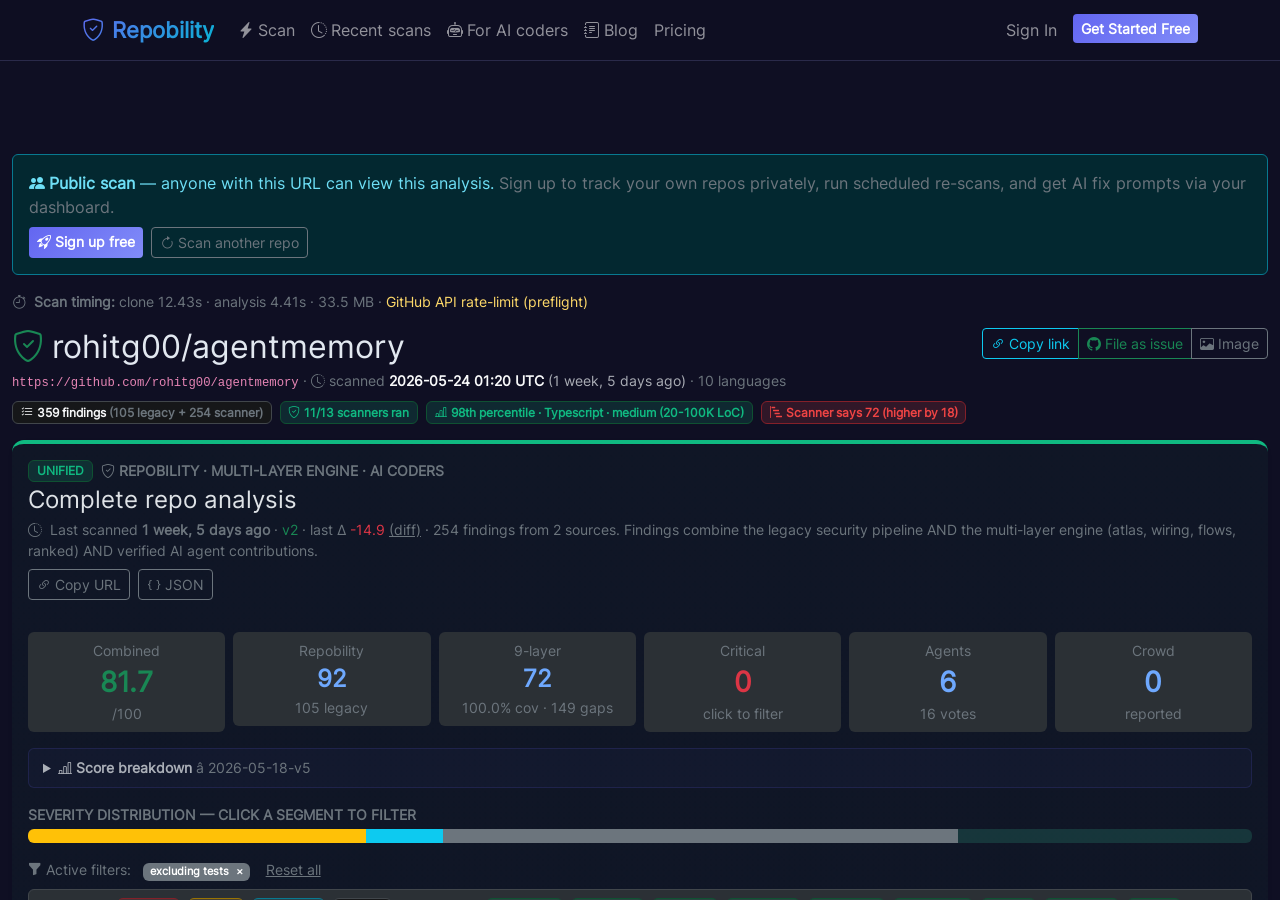Click the Critical 0 card to filter
Screen dimensions: 1280x900
(742, 682)
